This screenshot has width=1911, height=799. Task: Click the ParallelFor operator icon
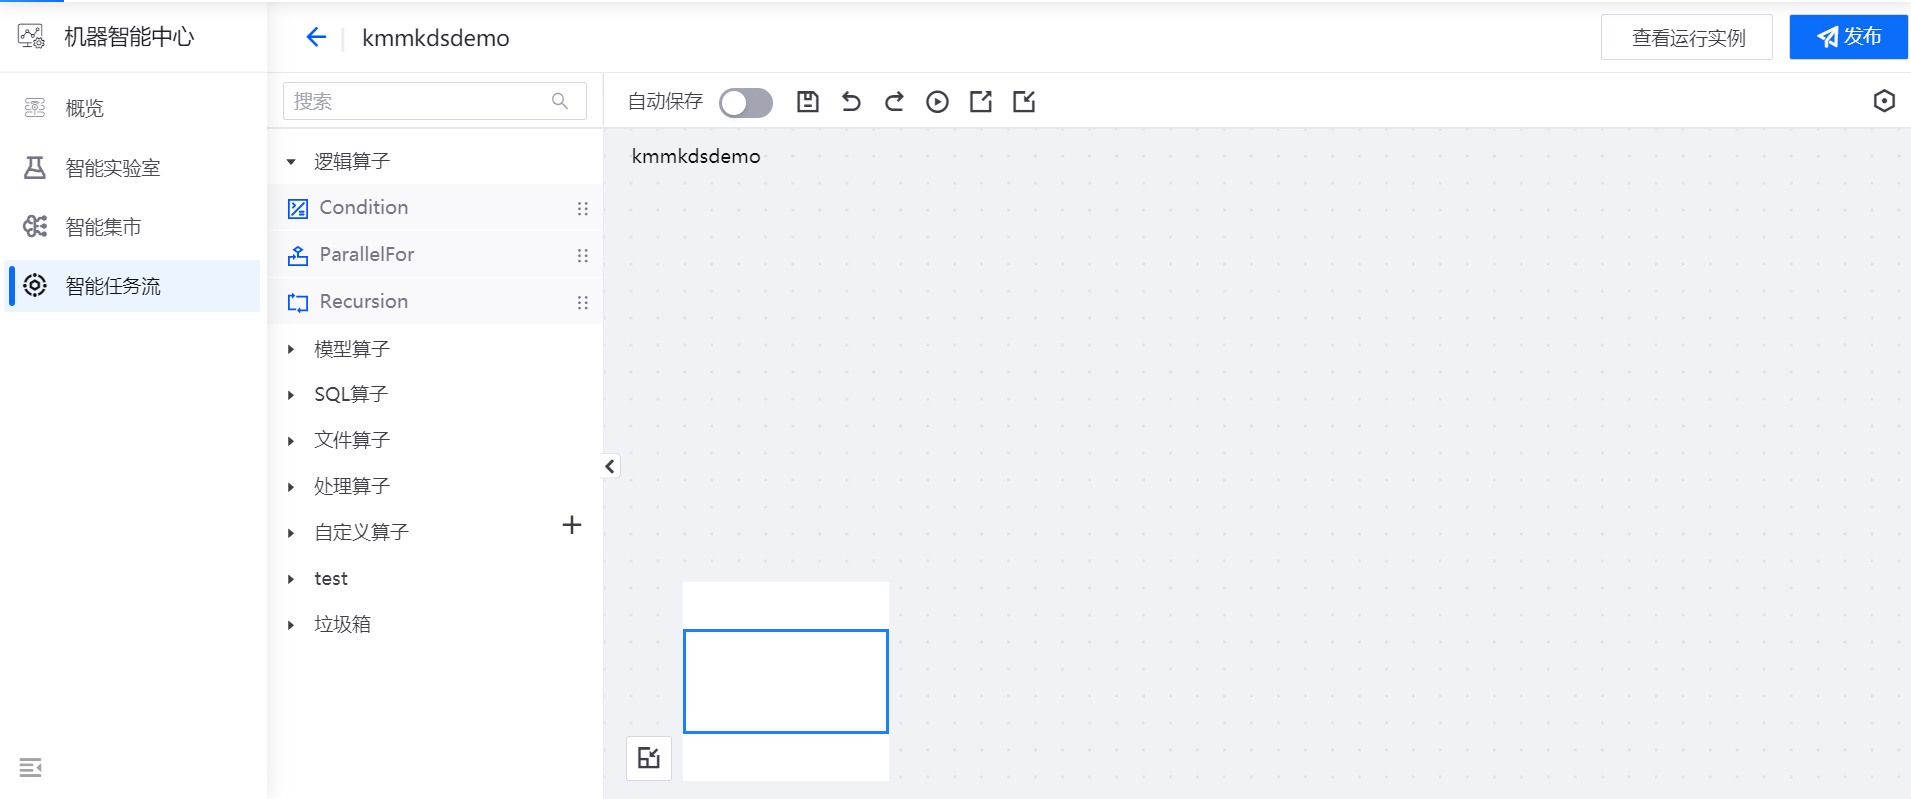coord(298,255)
